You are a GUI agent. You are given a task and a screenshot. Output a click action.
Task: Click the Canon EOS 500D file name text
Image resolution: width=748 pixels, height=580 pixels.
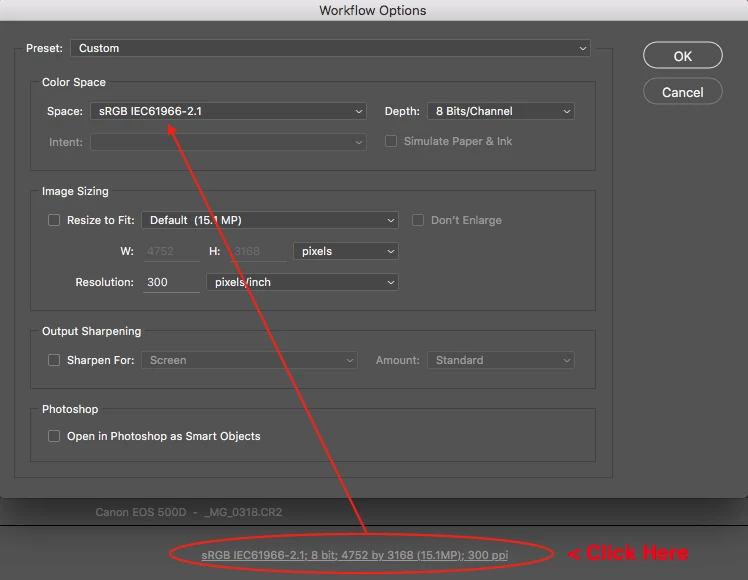tap(188, 512)
